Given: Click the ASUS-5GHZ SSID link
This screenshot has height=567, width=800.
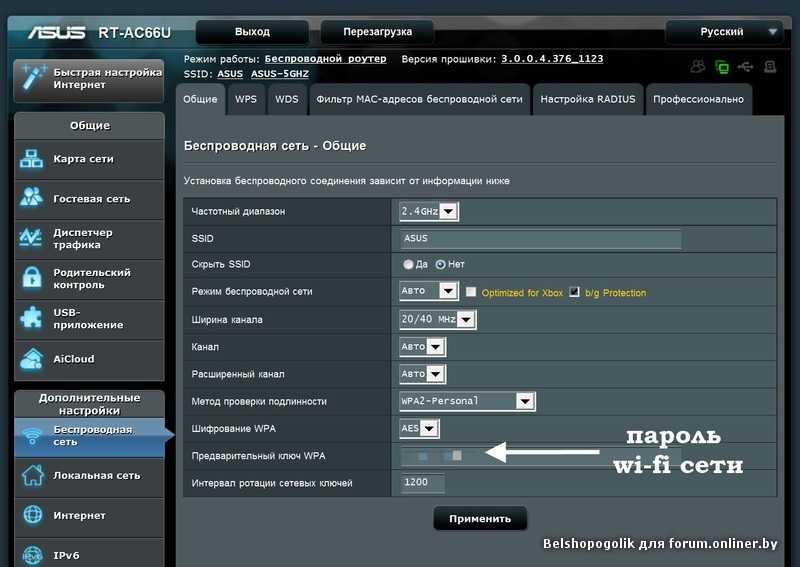Looking at the screenshot, I should coord(280,74).
